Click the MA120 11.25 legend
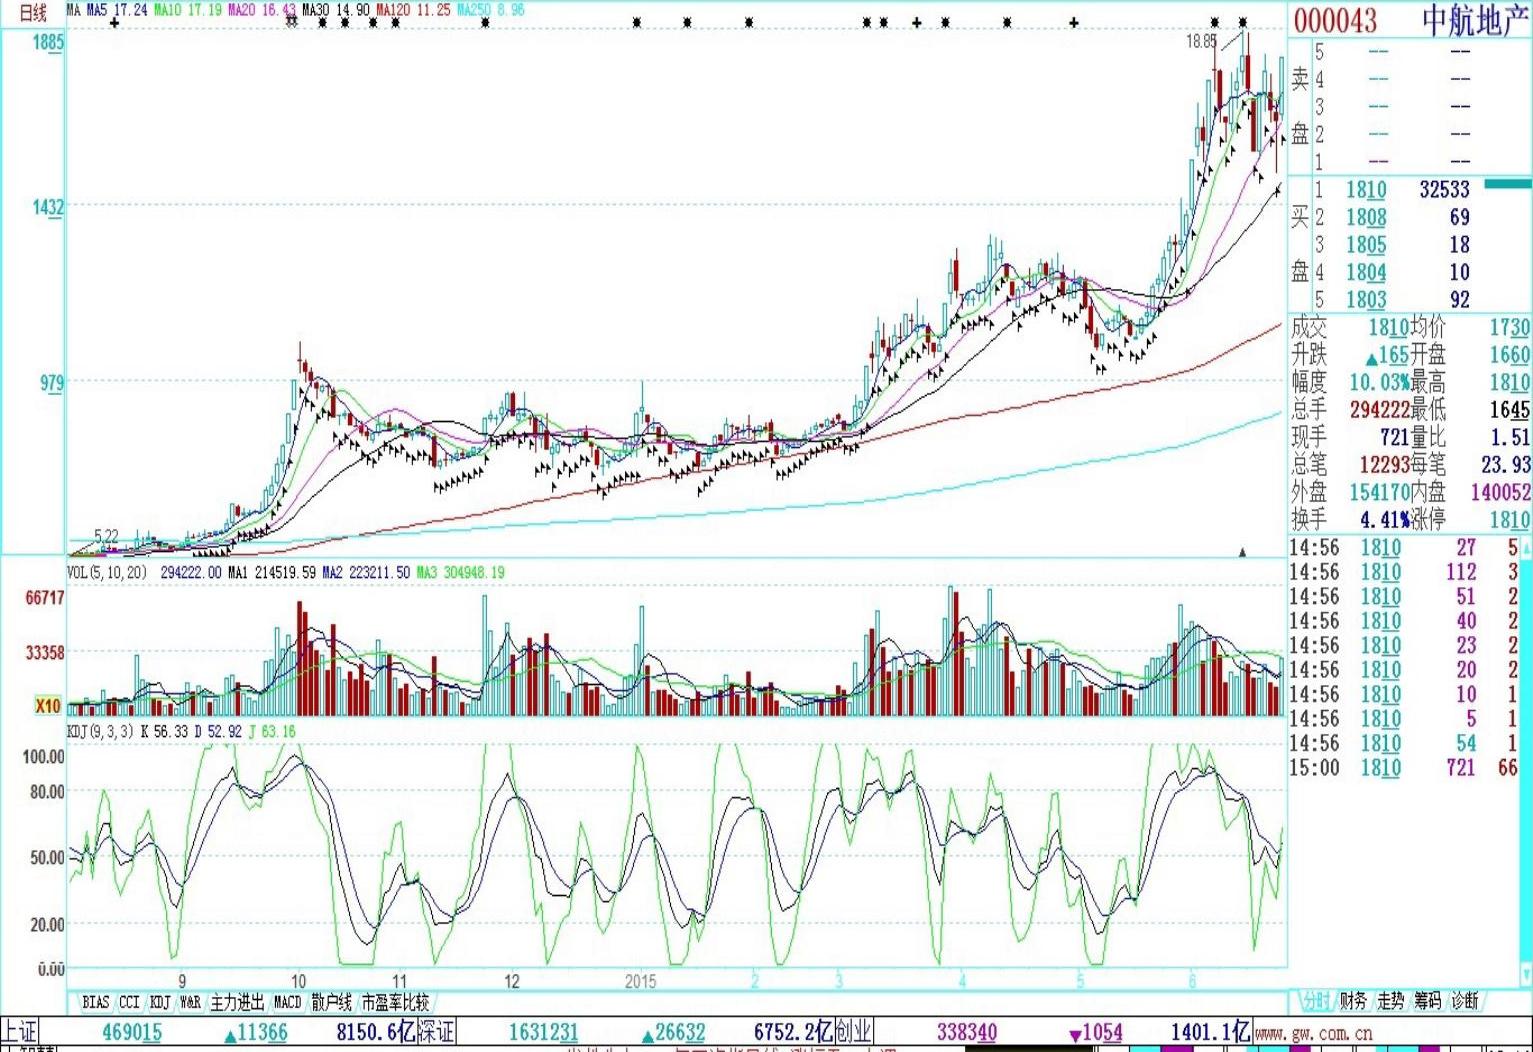Screen dimensions: 1533x1052 413,10
